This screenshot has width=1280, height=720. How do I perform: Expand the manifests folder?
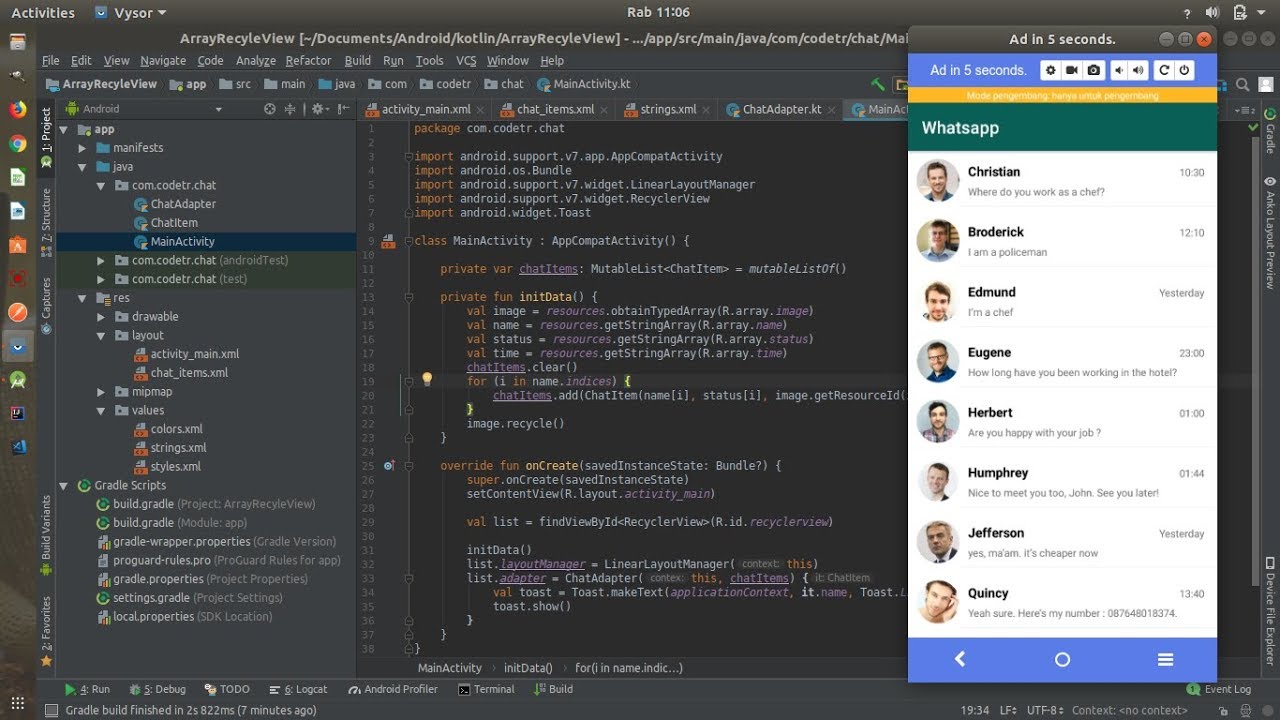point(82,148)
